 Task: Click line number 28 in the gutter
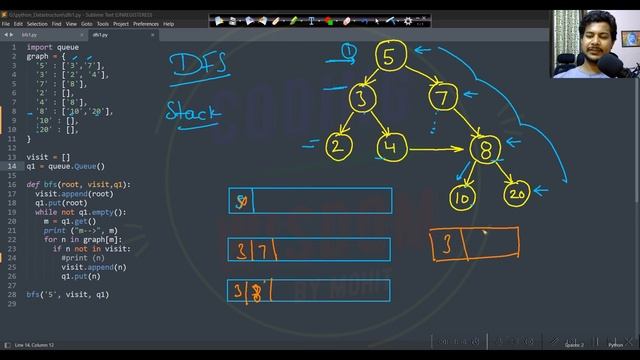(x=12, y=295)
